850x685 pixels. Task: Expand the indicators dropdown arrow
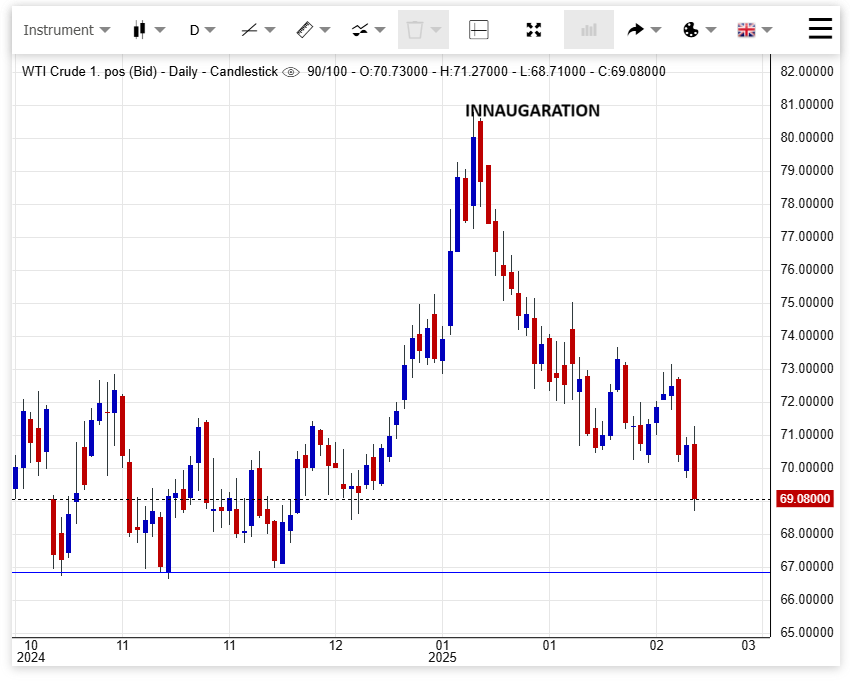(380, 30)
